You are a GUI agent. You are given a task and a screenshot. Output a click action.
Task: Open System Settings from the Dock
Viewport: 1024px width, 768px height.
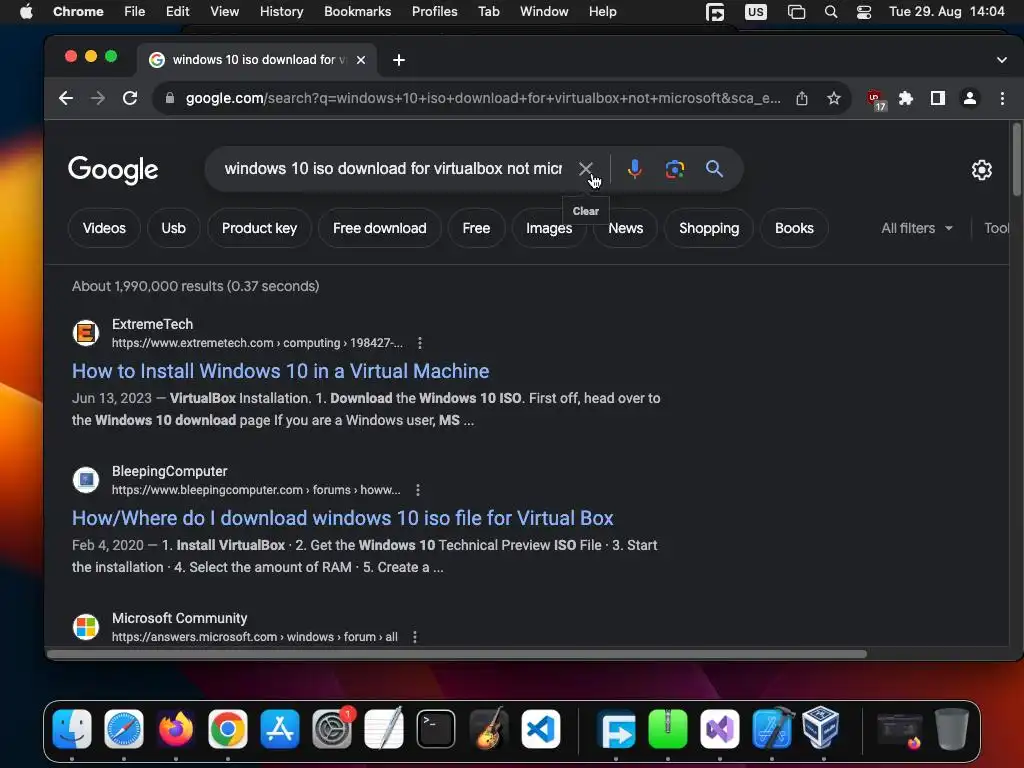pos(332,729)
